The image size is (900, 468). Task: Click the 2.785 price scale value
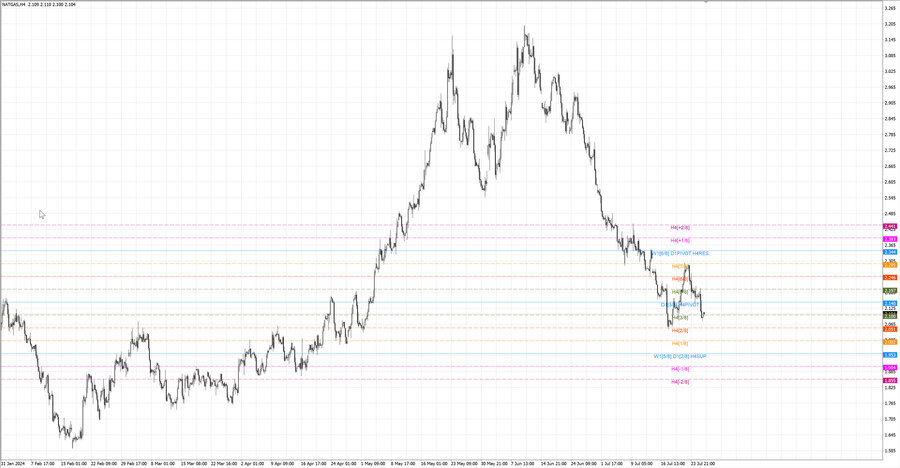890,134
